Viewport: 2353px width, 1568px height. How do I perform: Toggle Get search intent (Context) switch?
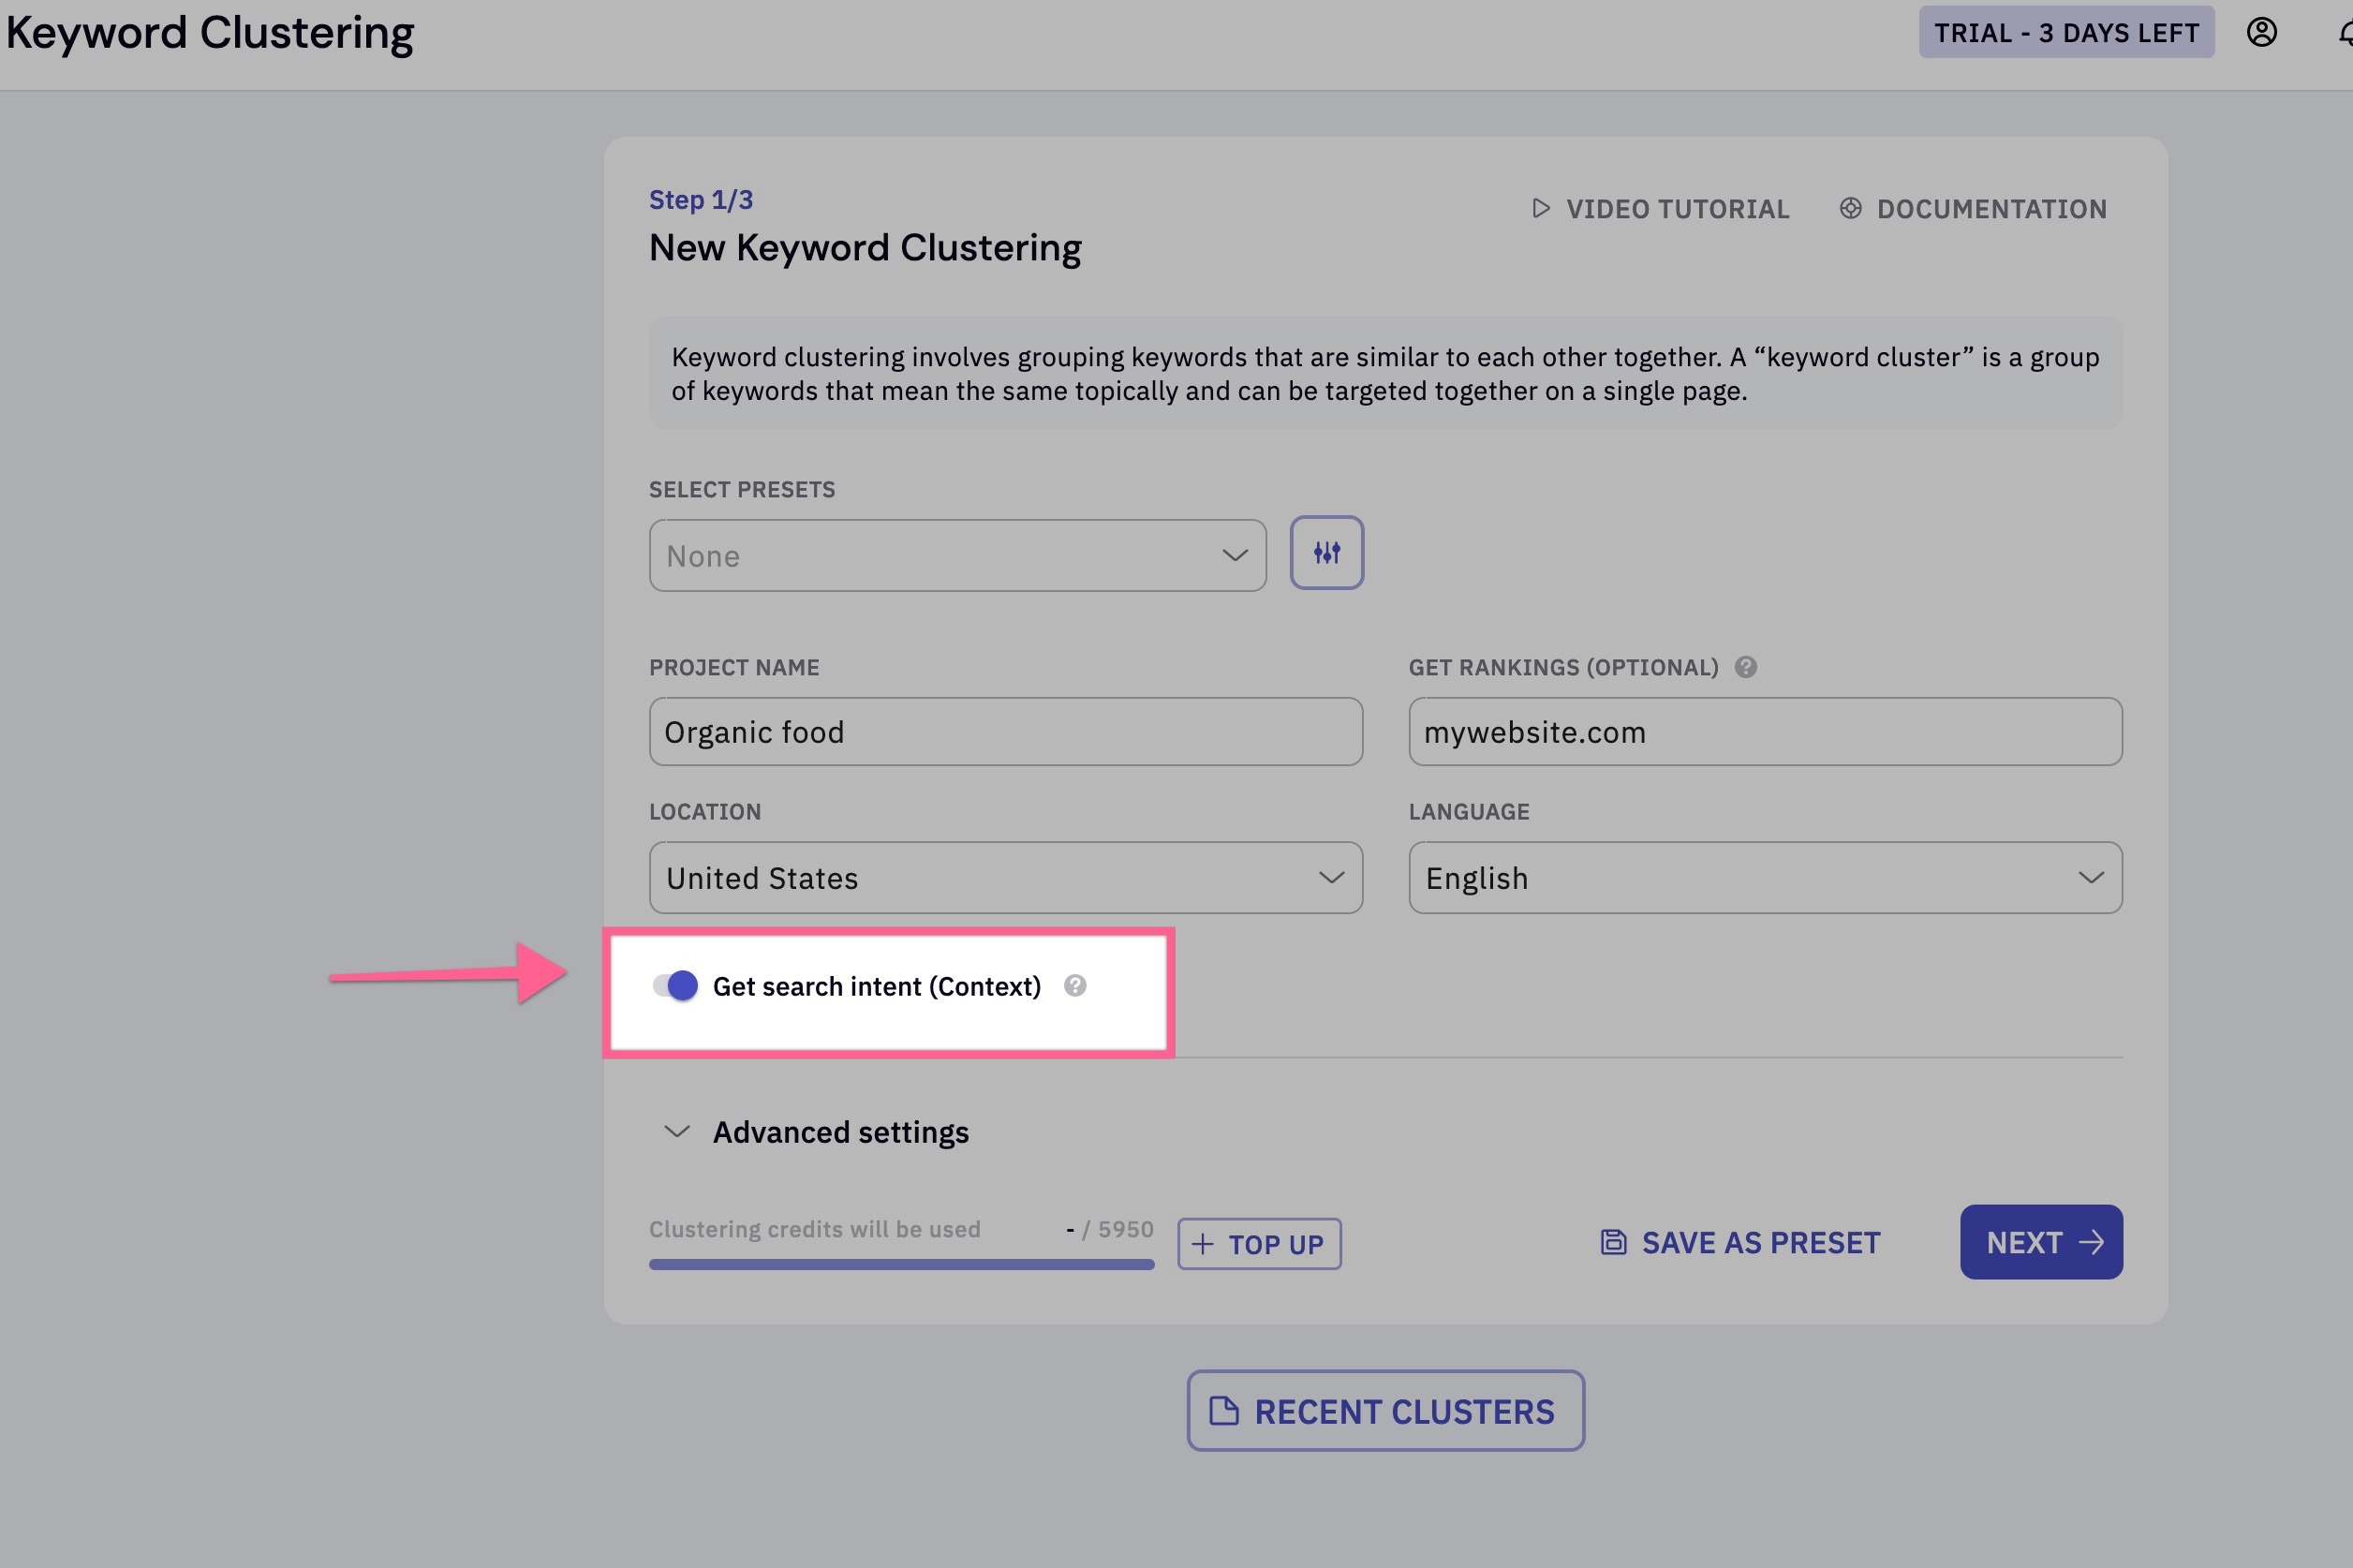point(675,986)
